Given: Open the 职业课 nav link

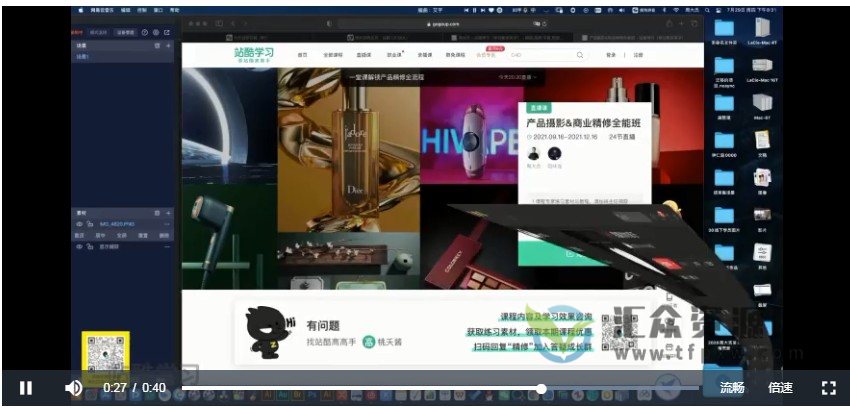Looking at the screenshot, I should click(394, 55).
